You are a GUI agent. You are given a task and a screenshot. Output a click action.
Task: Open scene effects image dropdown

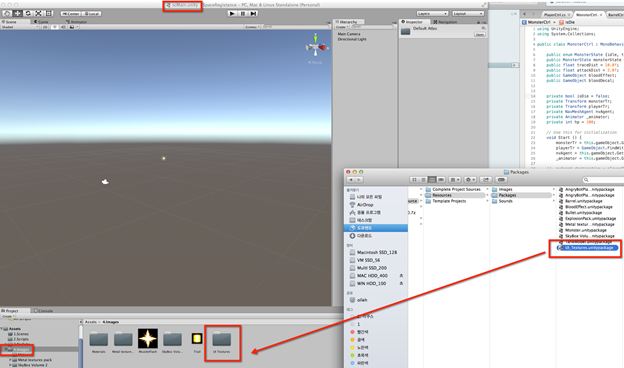(x=73, y=27)
